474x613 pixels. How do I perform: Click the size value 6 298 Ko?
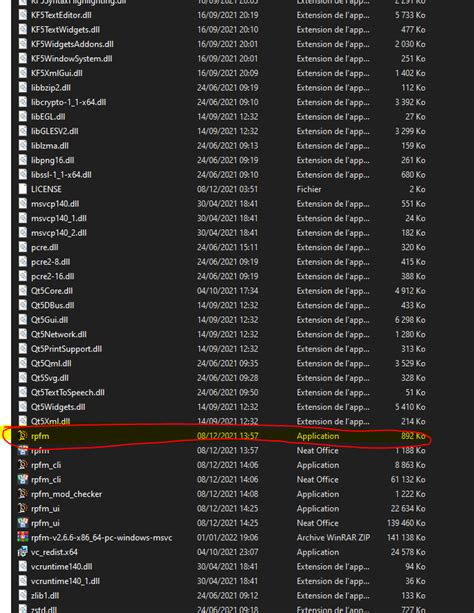[x=410, y=320]
